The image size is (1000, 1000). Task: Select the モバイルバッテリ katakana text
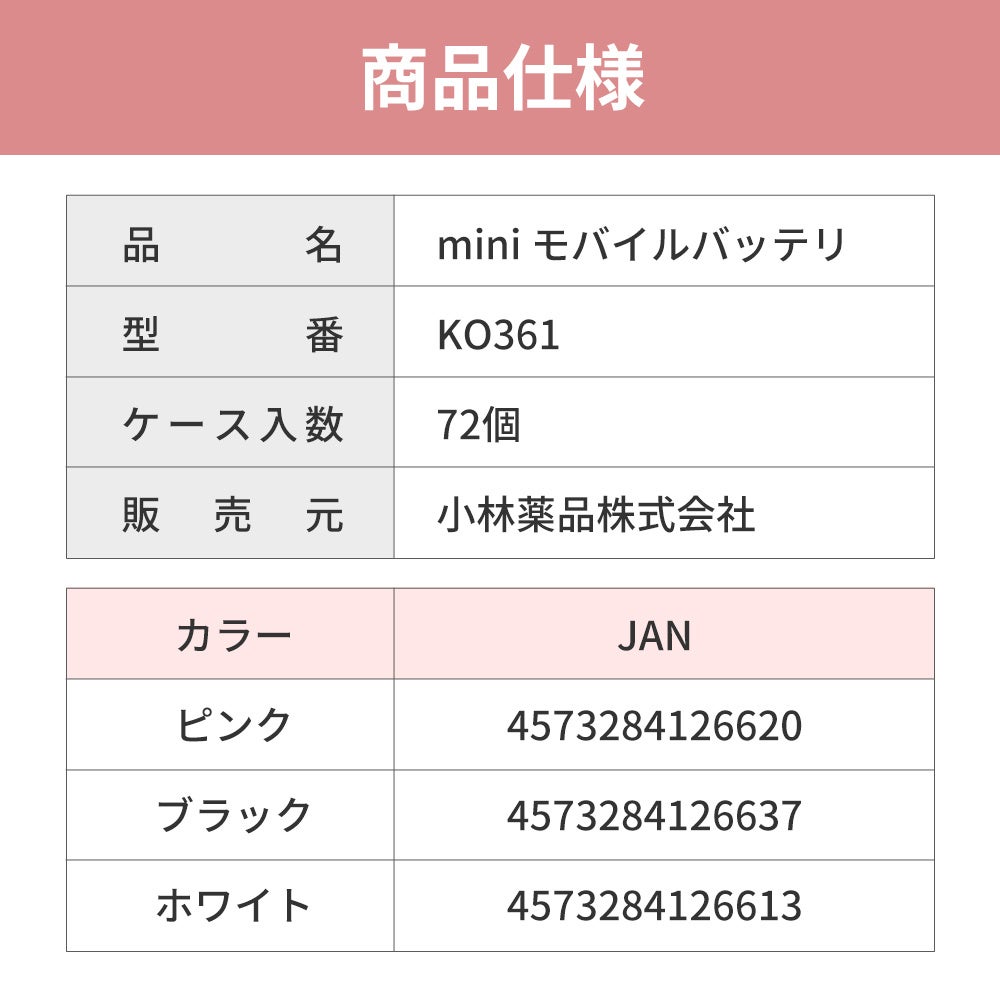690,245
